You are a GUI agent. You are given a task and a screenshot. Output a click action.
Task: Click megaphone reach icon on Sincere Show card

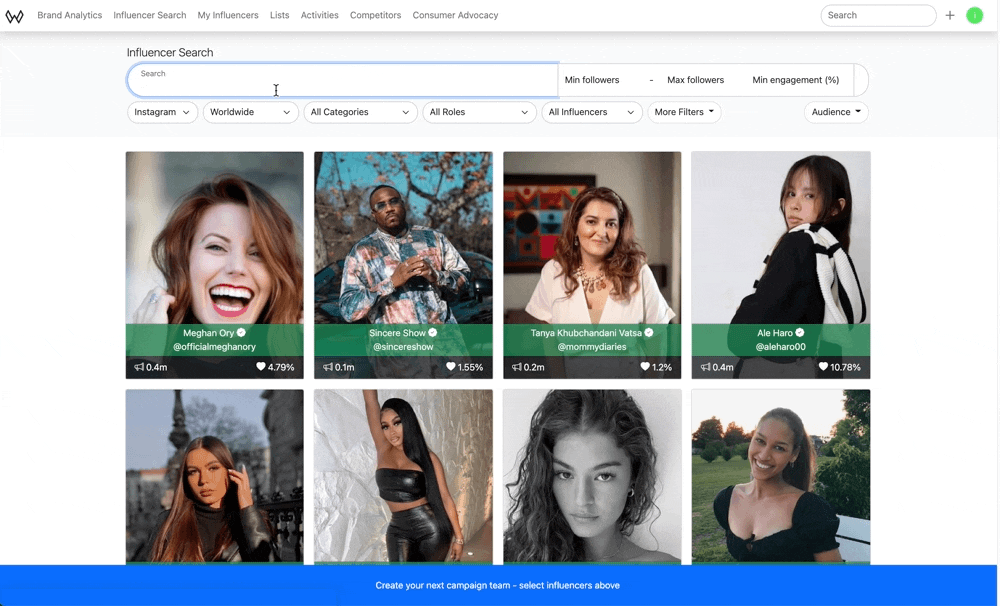click(x=327, y=367)
